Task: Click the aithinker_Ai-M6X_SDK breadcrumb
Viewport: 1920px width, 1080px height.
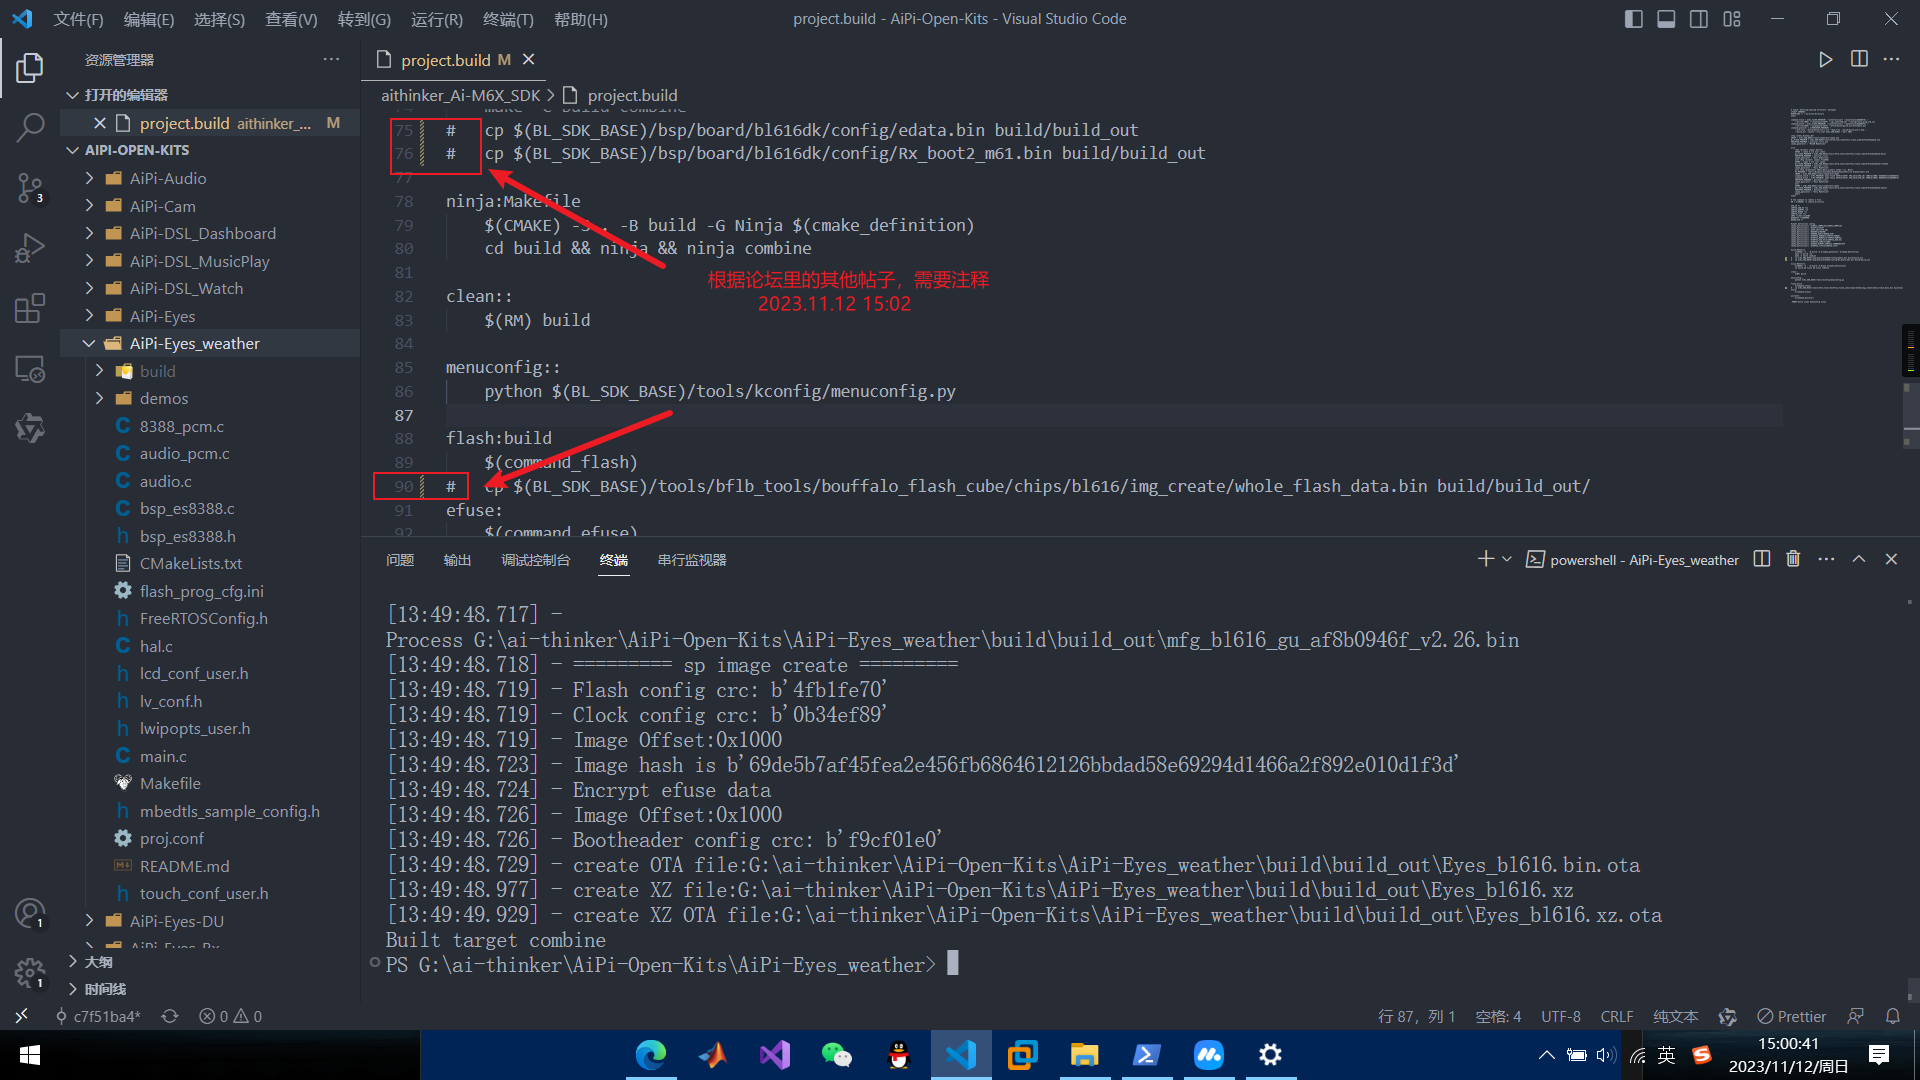Action: click(x=460, y=95)
